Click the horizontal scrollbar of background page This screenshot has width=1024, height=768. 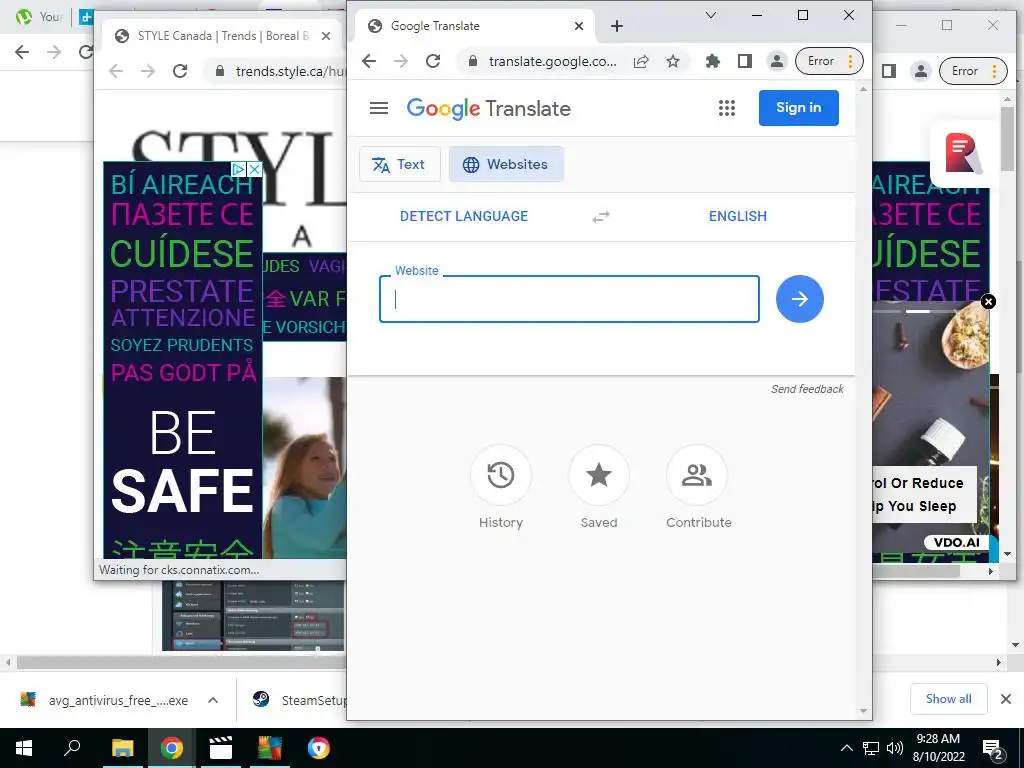[503, 662]
